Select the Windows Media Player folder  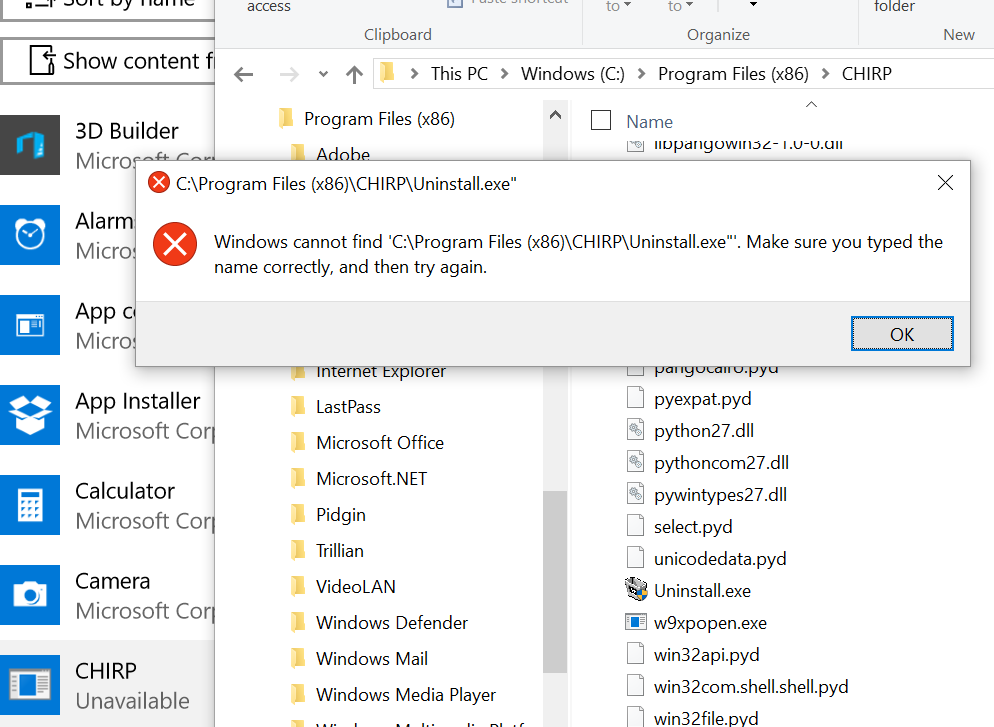[406, 695]
